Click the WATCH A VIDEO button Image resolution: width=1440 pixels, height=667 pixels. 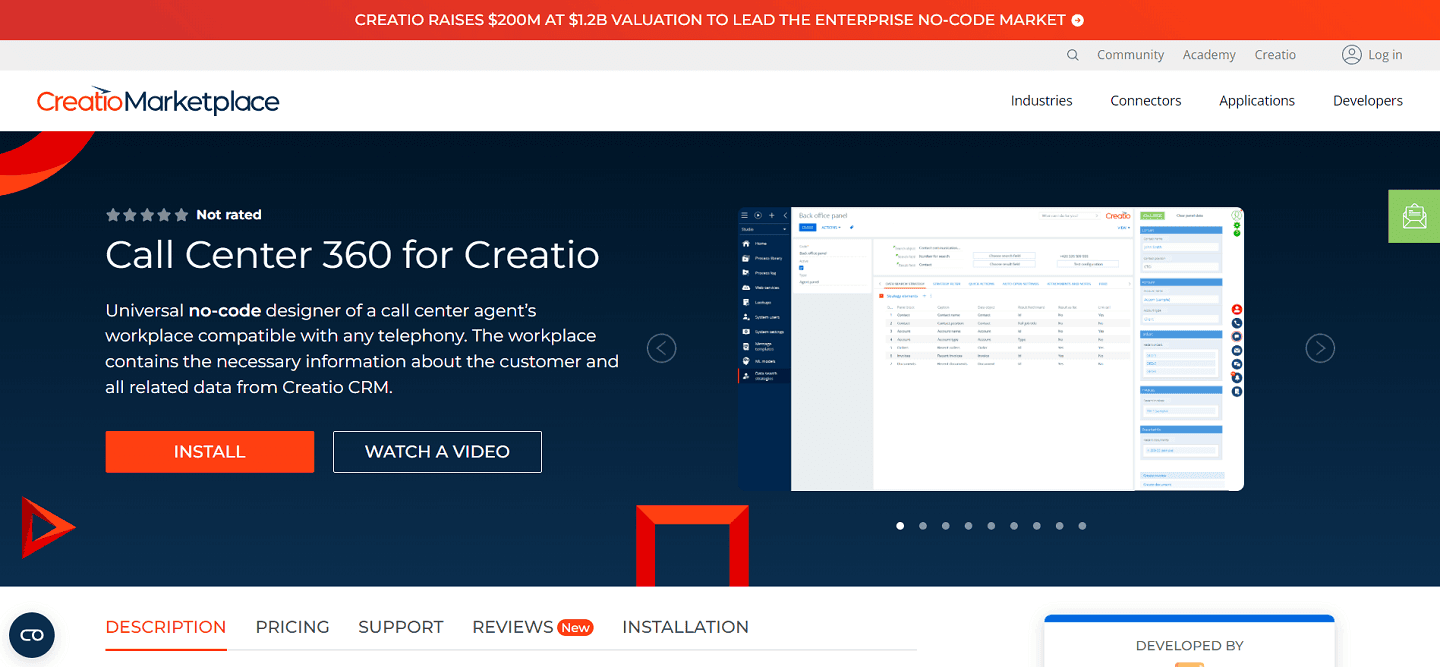pos(437,451)
